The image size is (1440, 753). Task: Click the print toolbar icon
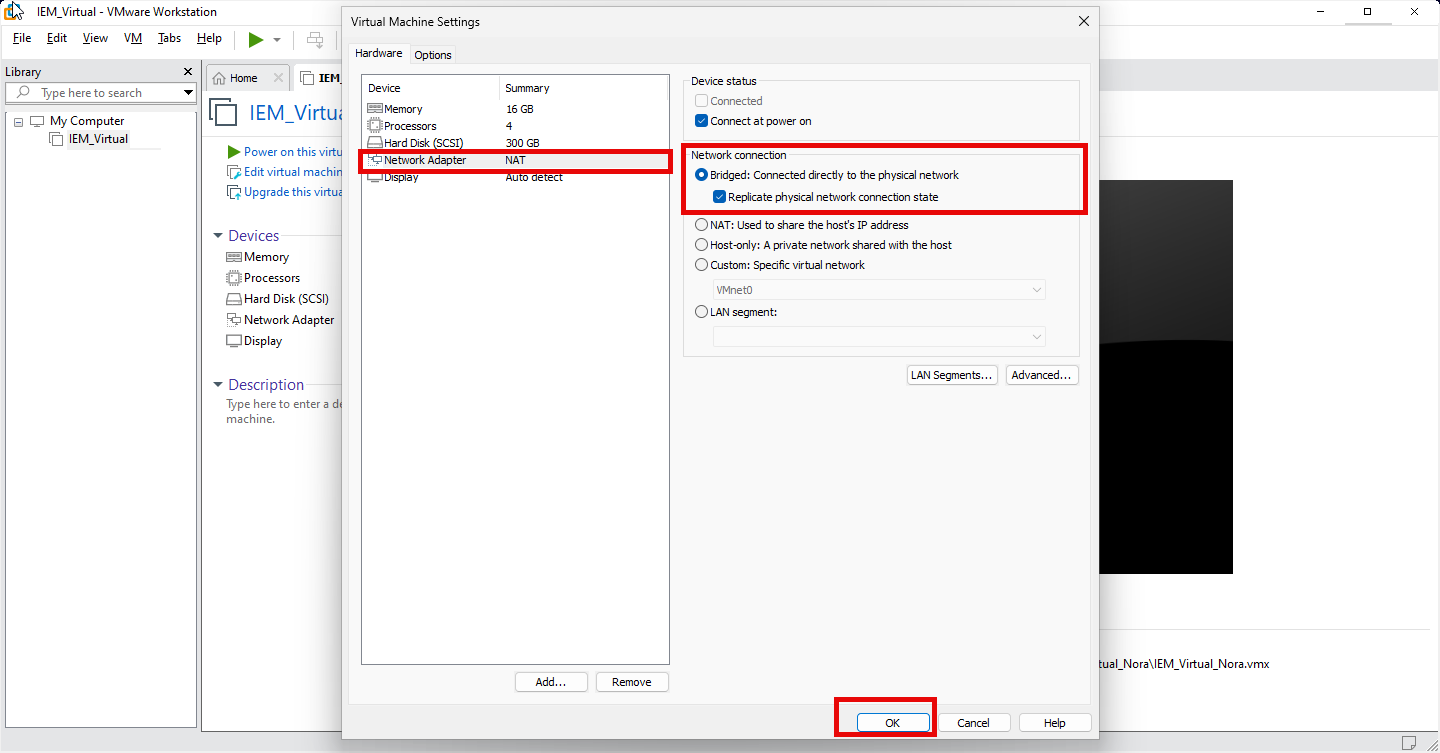(314, 38)
